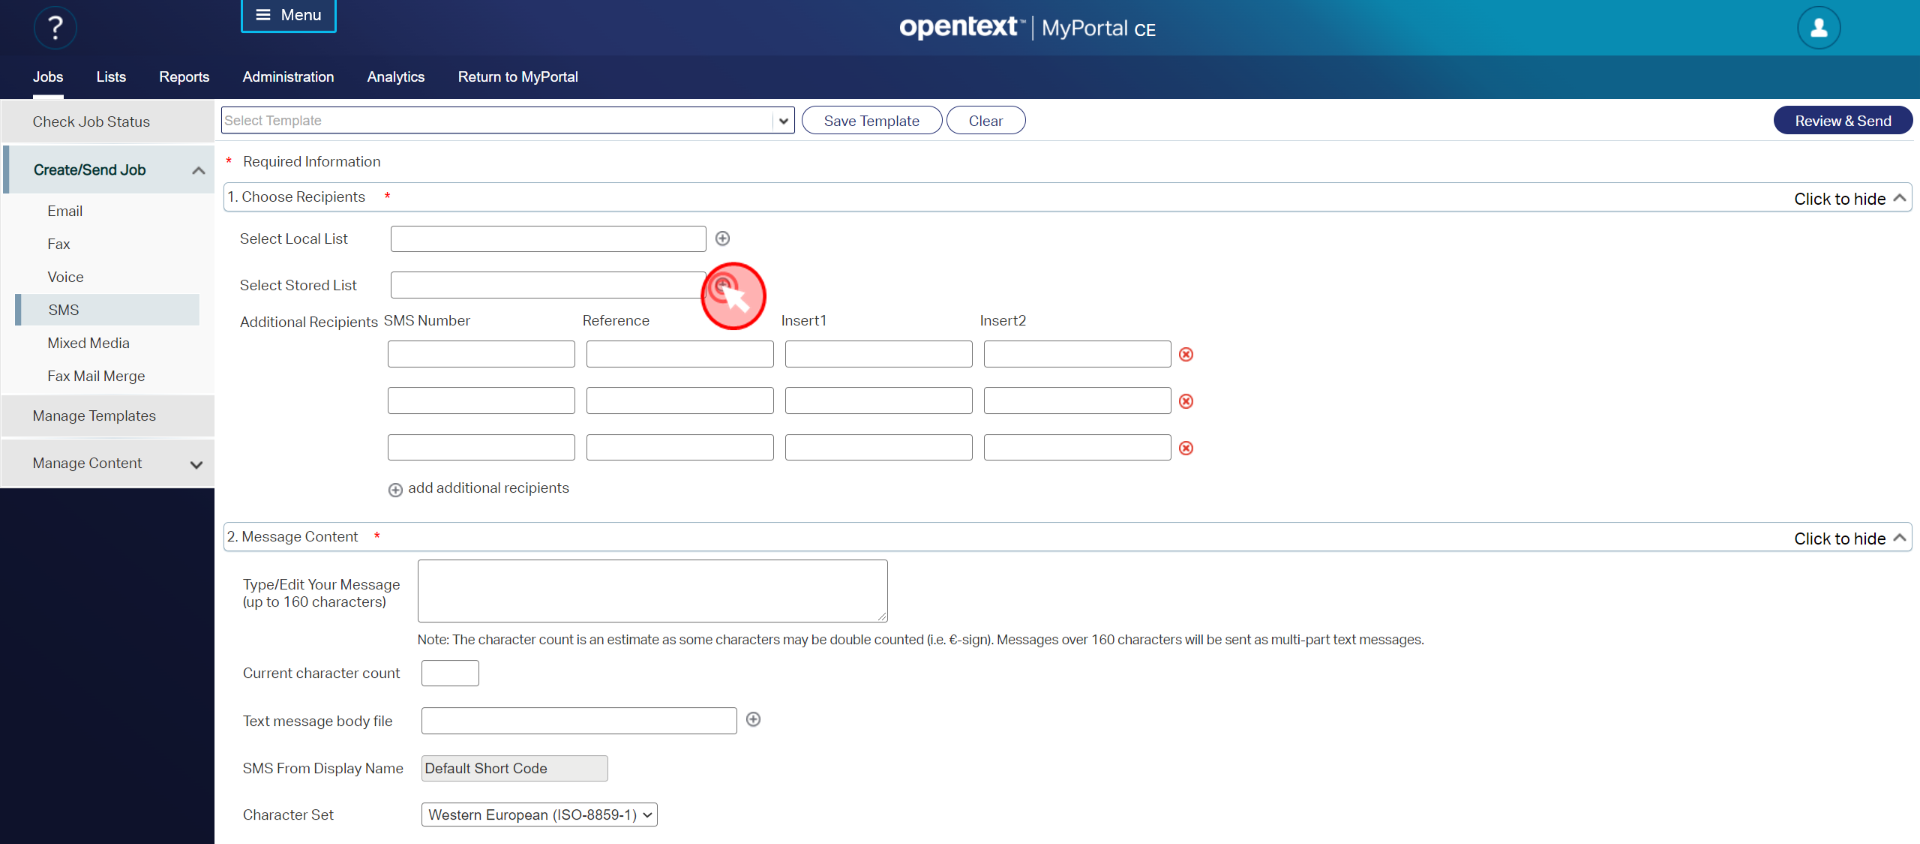
Task: Hide the Choose Recipients section
Action: pyautogui.click(x=1851, y=199)
